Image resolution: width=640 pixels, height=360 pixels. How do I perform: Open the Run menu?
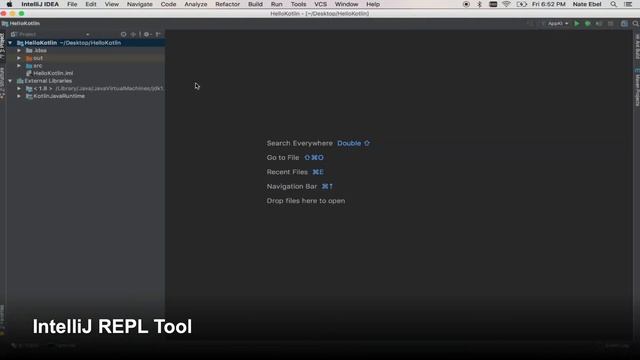point(276,4)
